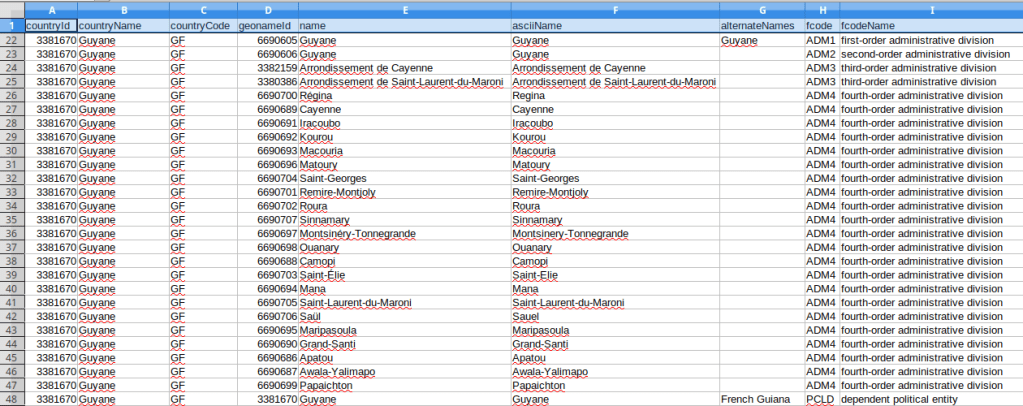Click Sauel in the asciiName column
Screen dimensions: 1023x406
[613, 316]
